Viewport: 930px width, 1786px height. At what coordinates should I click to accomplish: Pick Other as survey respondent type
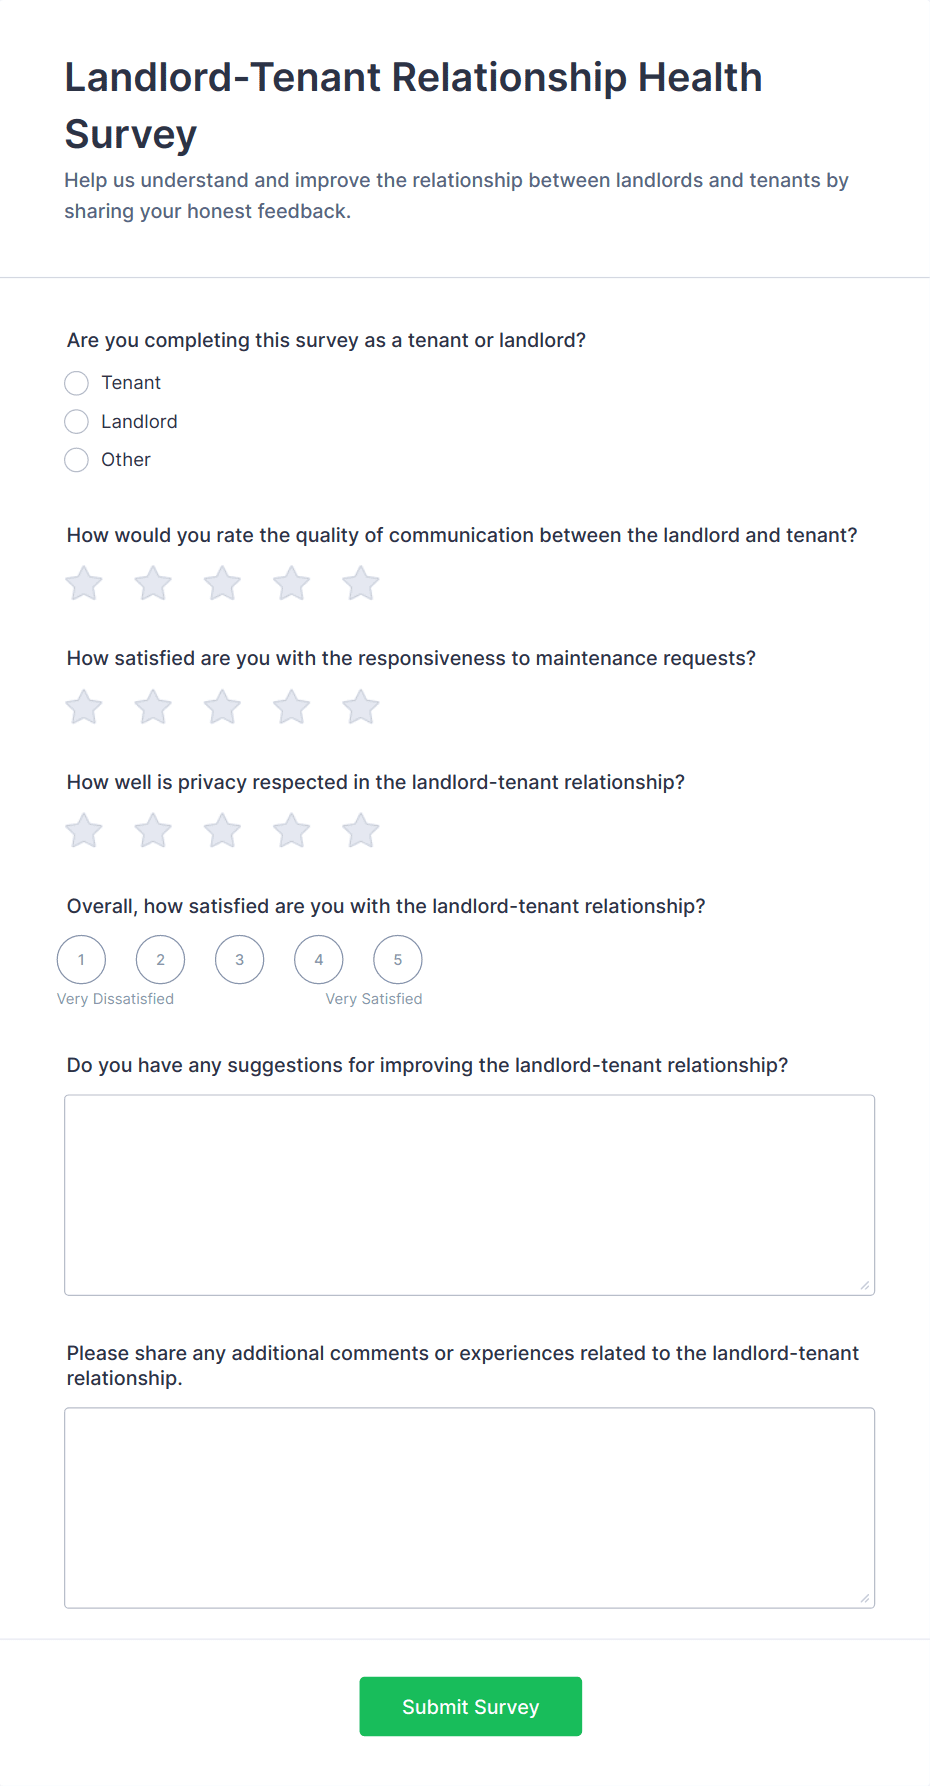pos(76,459)
